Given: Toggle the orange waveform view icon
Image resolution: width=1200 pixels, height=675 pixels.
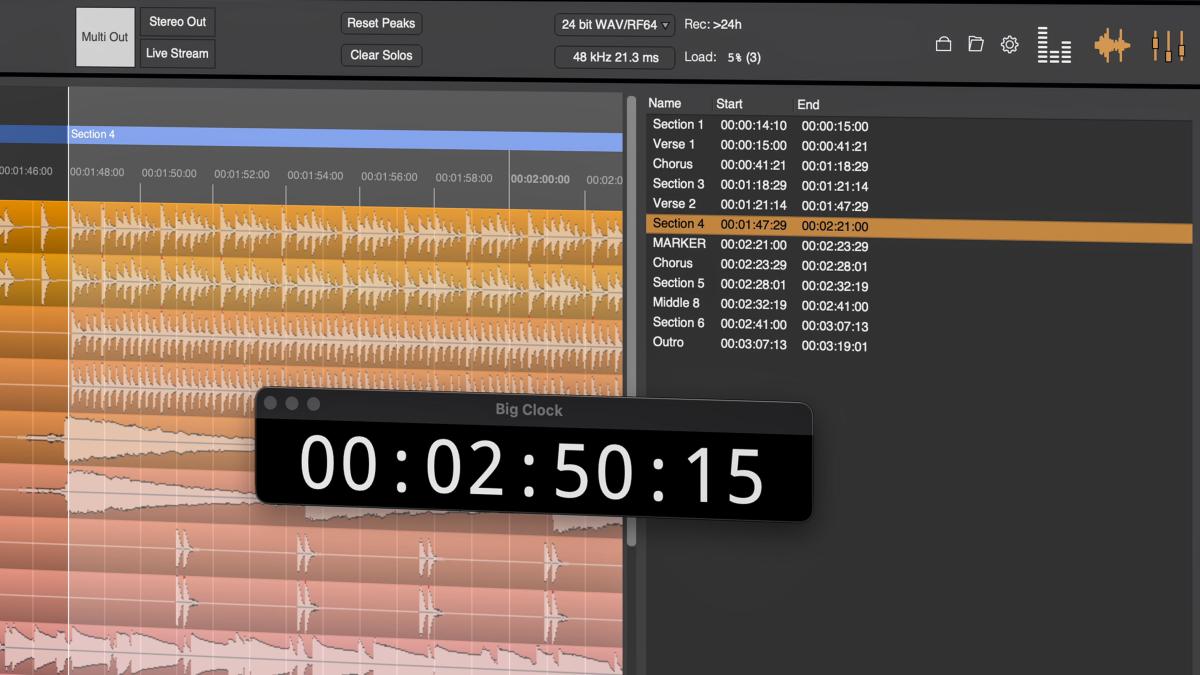Looking at the screenshot, I should pyautogui.click(x=1111, y=45).
